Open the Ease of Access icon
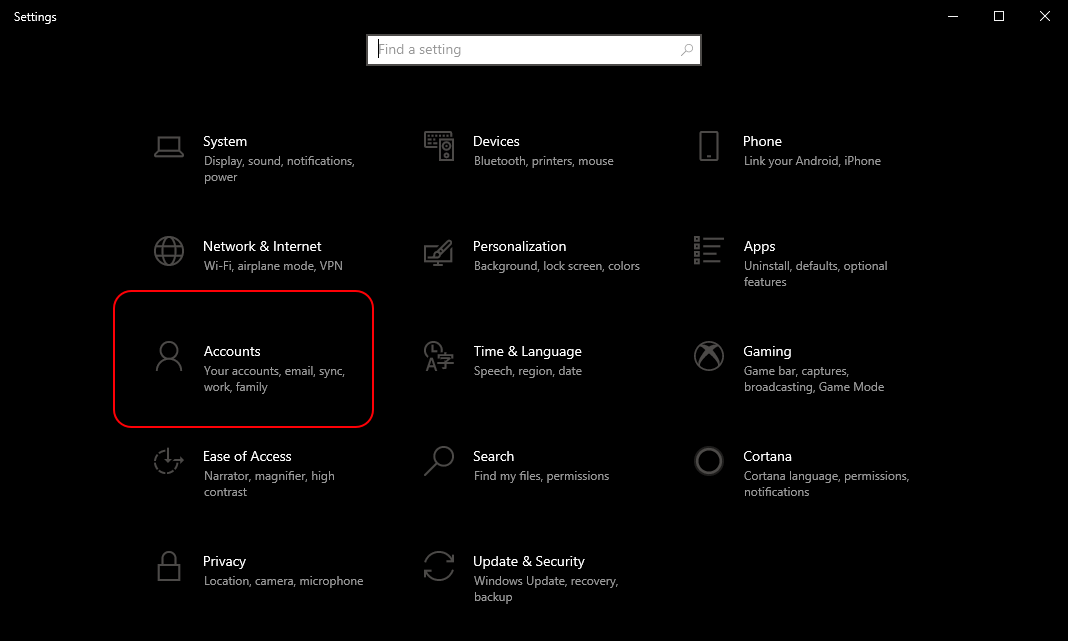 [168, 461]
